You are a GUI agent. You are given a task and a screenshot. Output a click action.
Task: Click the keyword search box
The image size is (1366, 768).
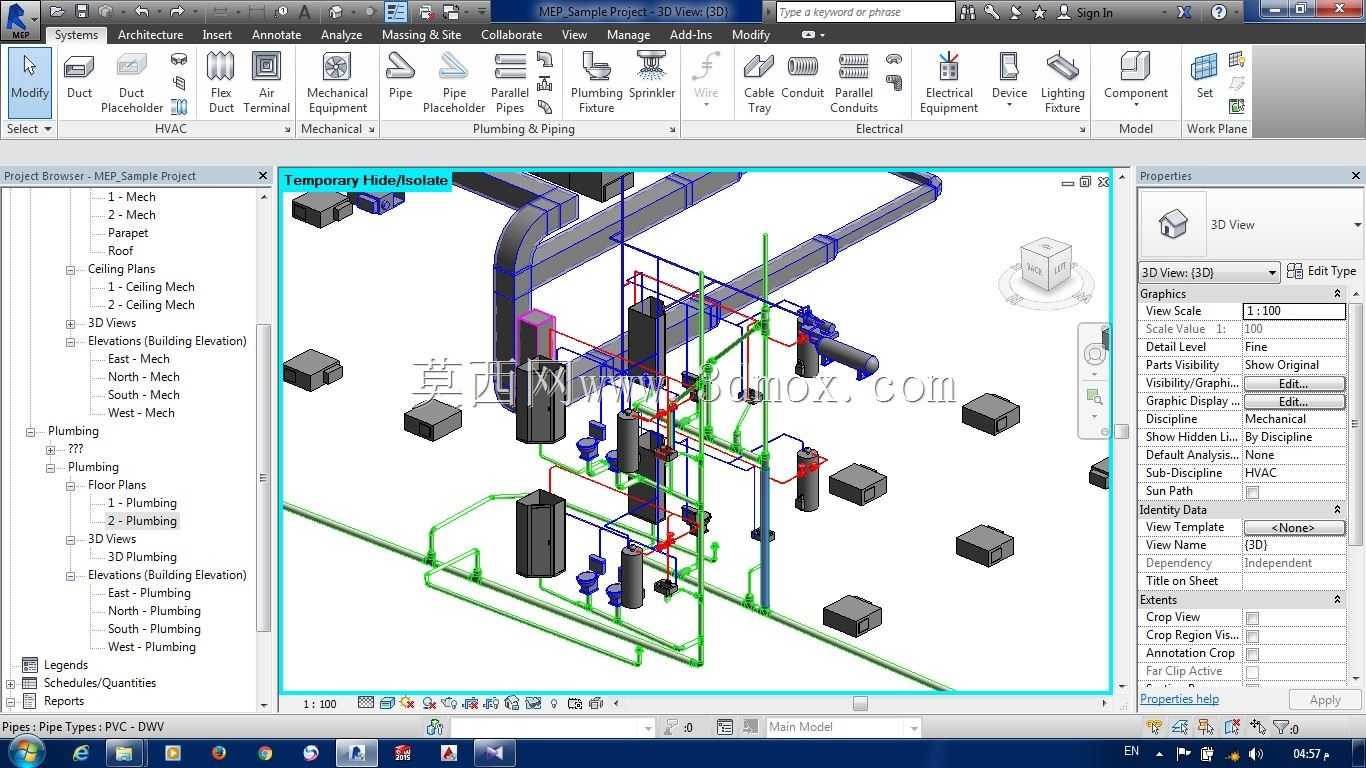coord(865,12)
